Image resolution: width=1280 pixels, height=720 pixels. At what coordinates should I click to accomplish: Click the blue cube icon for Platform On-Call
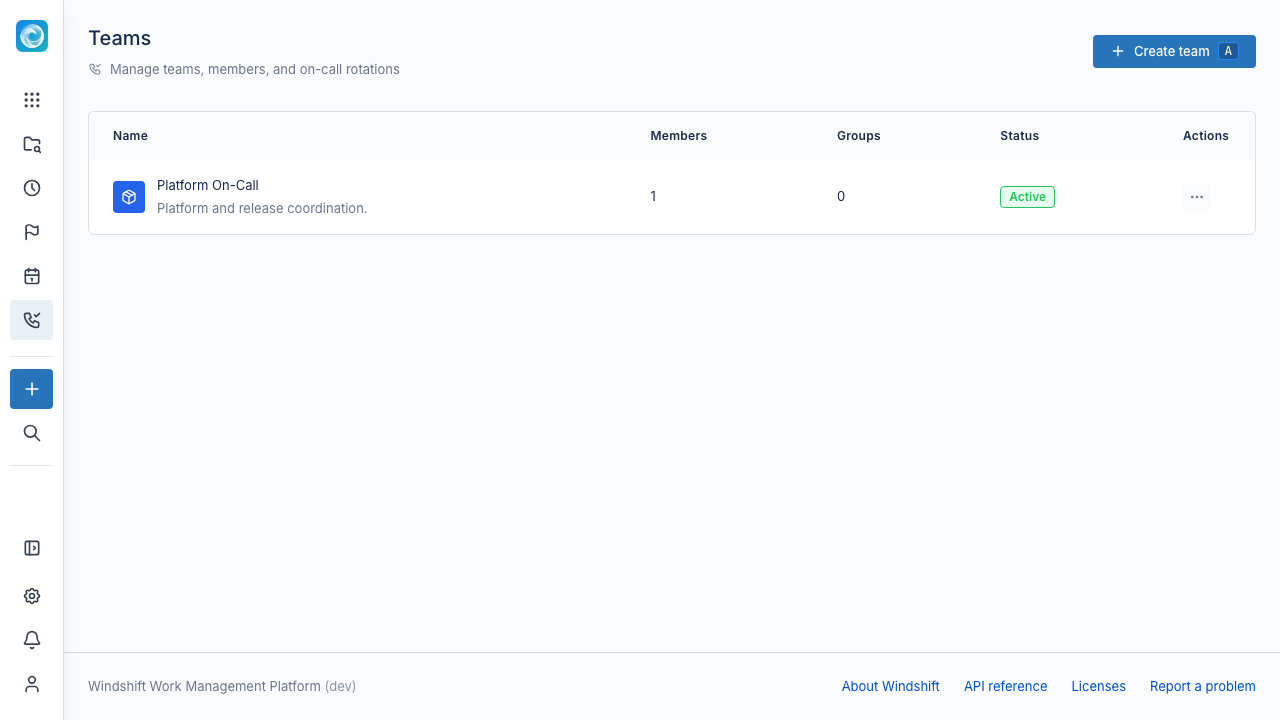pyautogui.click(x=129, y=197)
